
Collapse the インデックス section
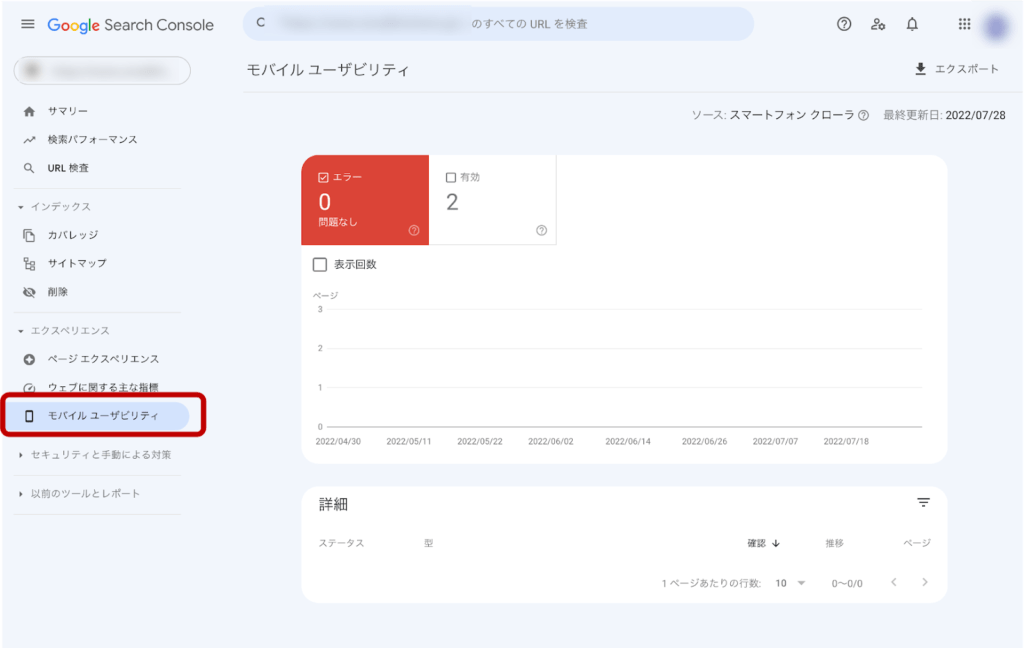pyautogui.click(x=55, y=206)
